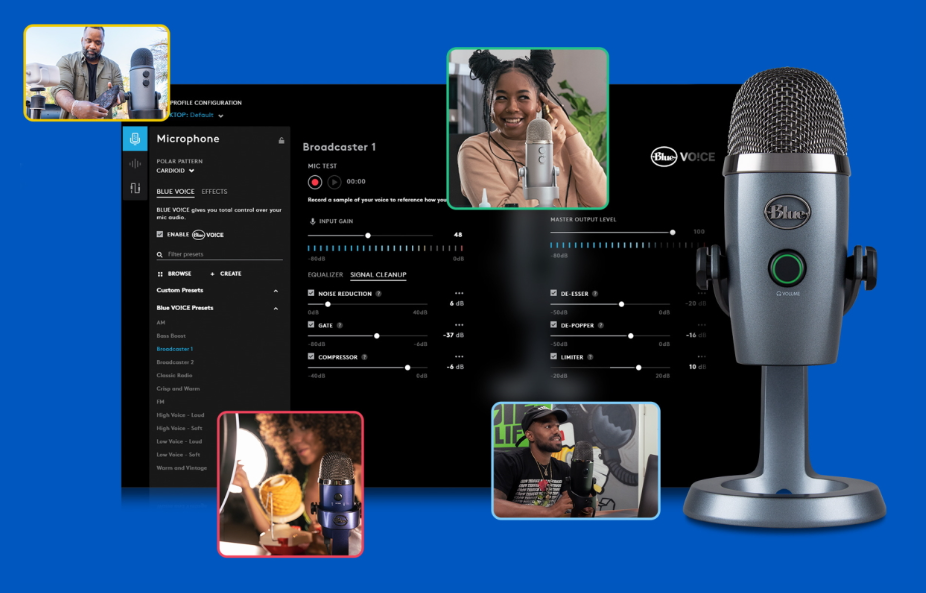This screenshot has height=593, width=926.
Task: Play back the mic test sample
Action: pos(334,182)
